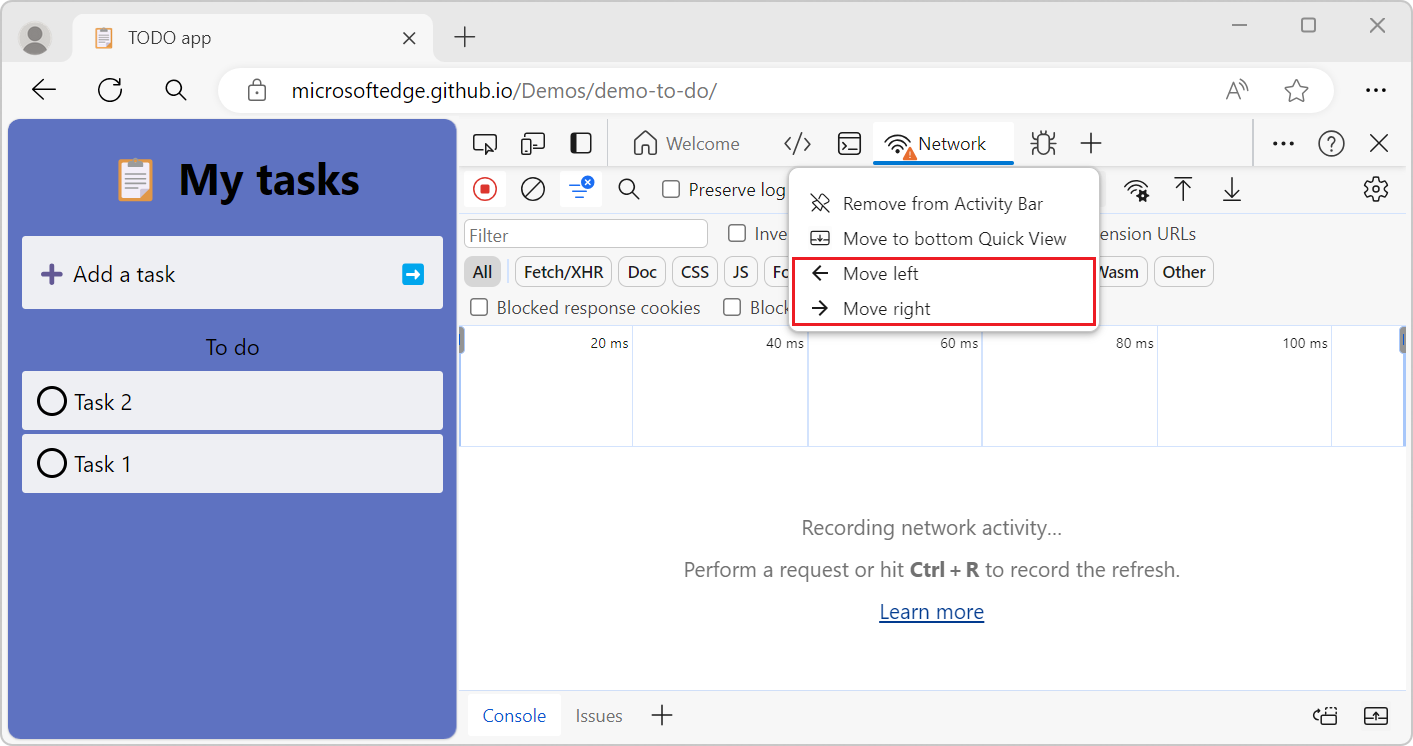Click the More tools plus icon
This screenshot has width=1413, height=746.
[1091, 144]
